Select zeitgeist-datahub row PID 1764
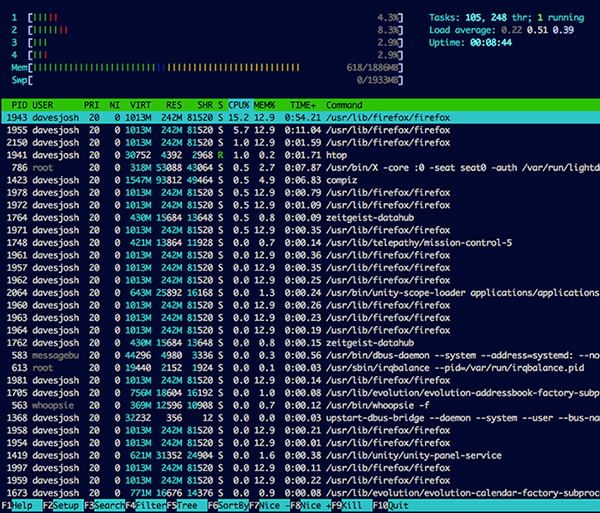This screenshot has width=600, height=513. (301, 218)
